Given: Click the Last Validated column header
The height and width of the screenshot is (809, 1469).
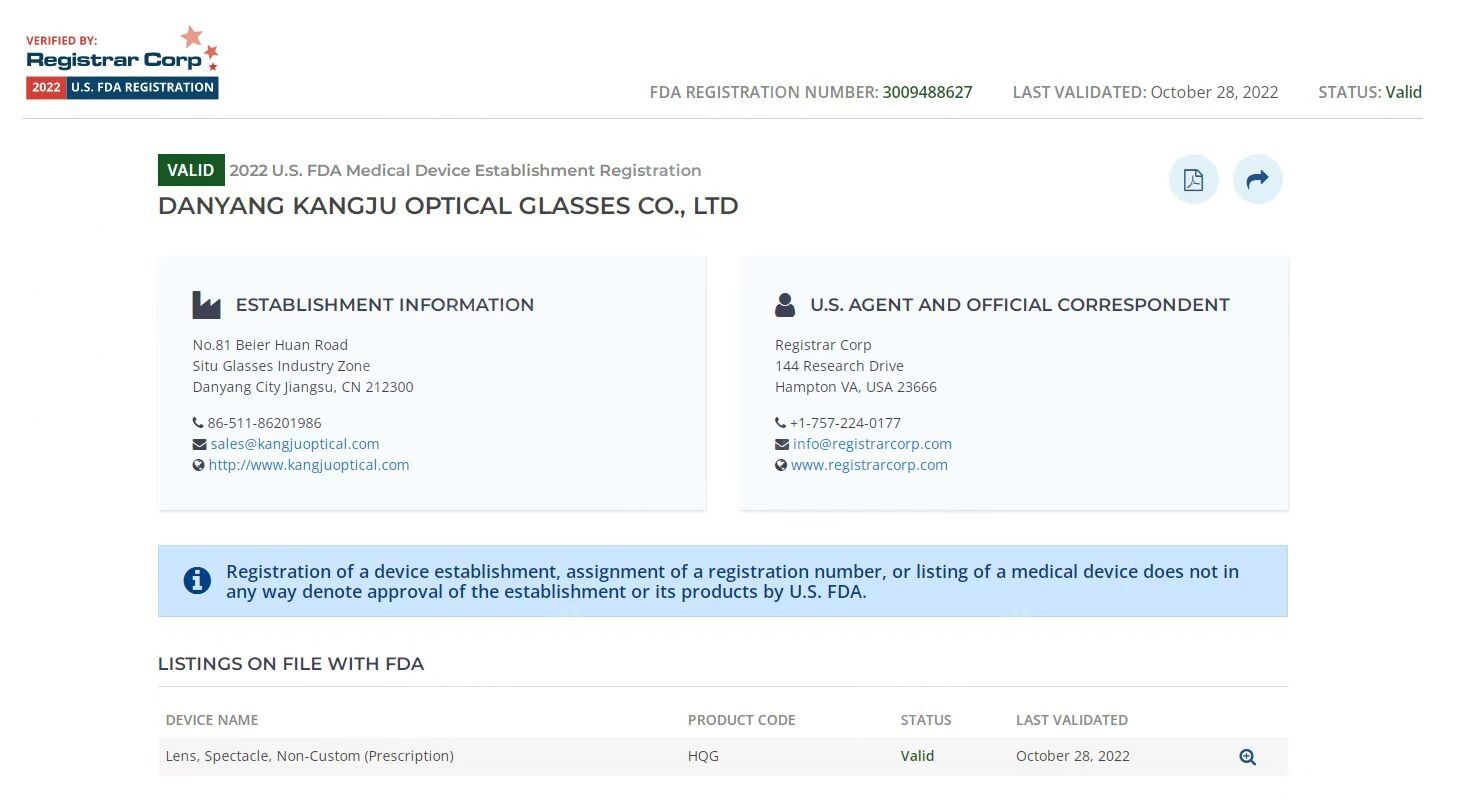Looking at the screenshot, I should point(1071,720).
